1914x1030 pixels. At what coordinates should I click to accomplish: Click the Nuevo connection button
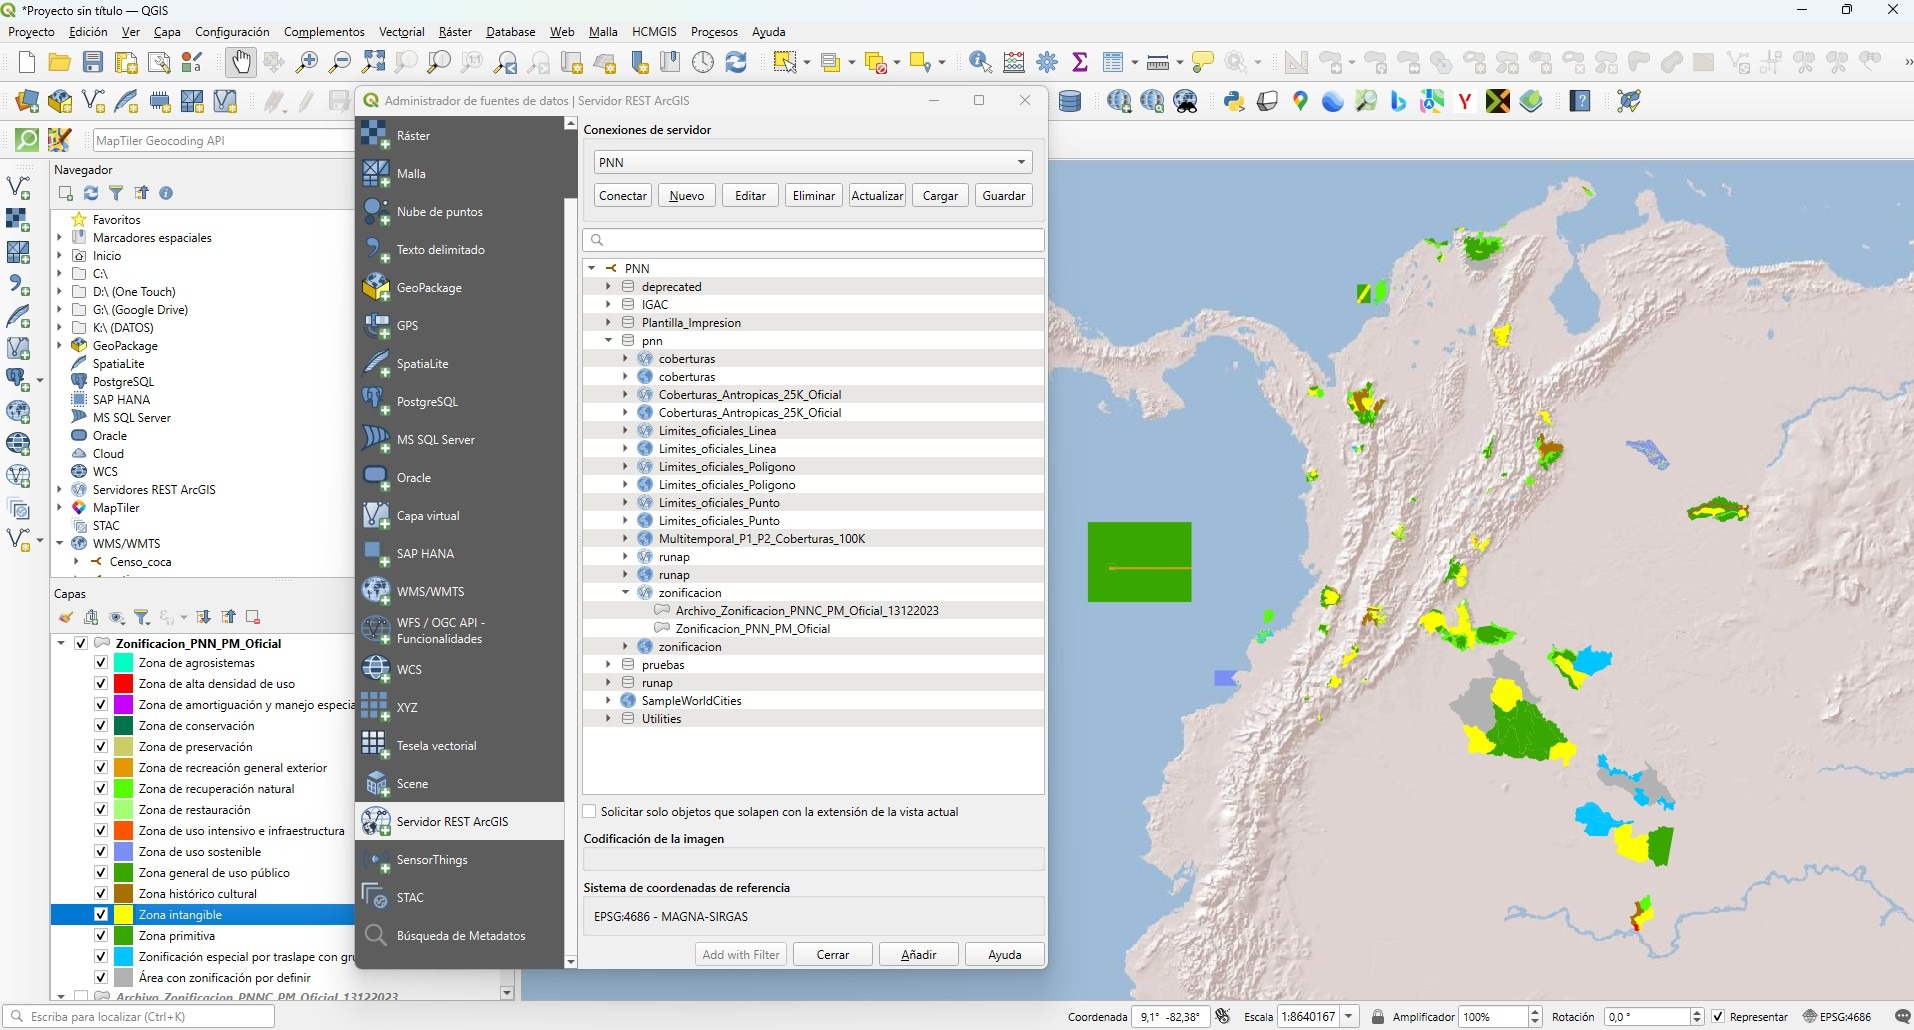click(687, 195)
